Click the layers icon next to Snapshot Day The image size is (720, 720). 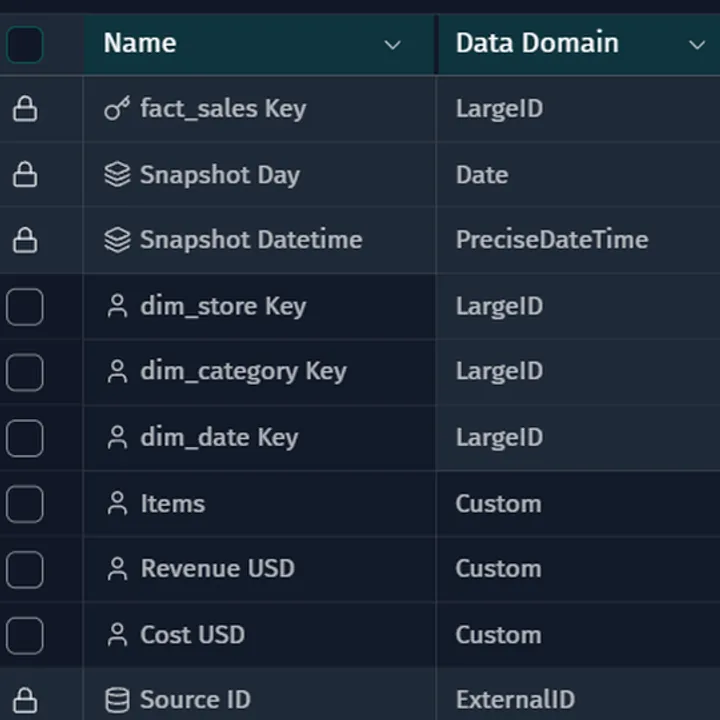[117, 174]
